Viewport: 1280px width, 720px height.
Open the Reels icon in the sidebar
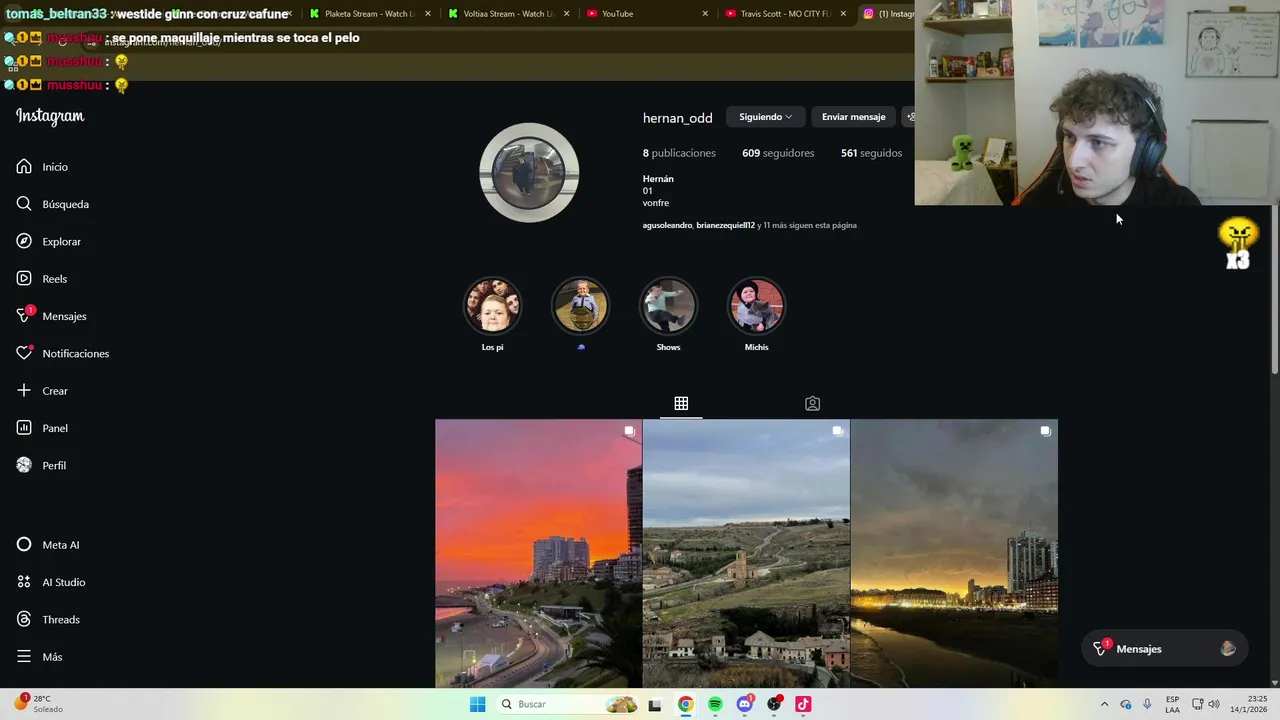(x=24, y=279)
